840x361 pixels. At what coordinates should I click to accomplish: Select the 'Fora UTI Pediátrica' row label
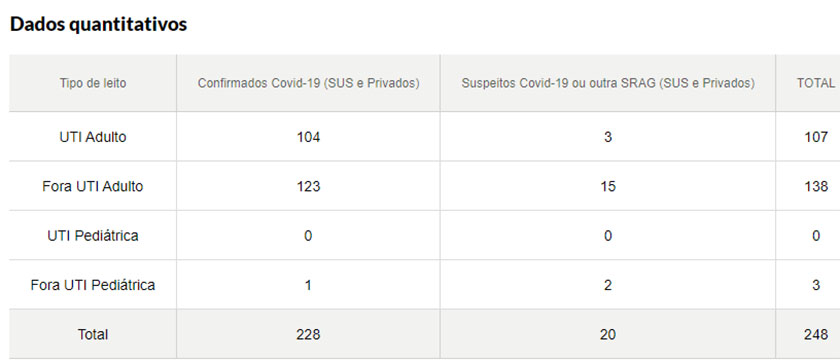coord(93,285)
